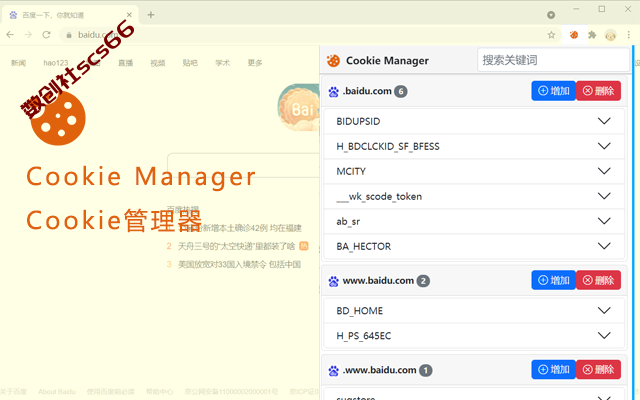Click the Chrome profile avatar

pyautogui.click(x=611, y=36)
